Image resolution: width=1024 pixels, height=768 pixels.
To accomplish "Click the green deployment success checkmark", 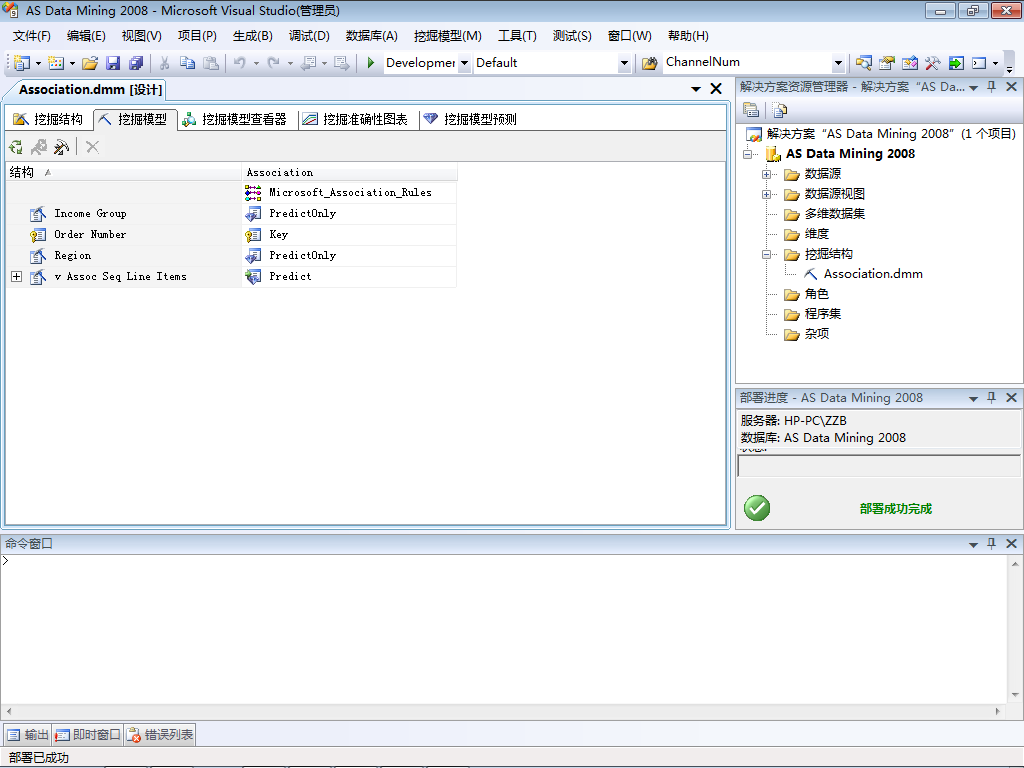I will click(757, 508).
